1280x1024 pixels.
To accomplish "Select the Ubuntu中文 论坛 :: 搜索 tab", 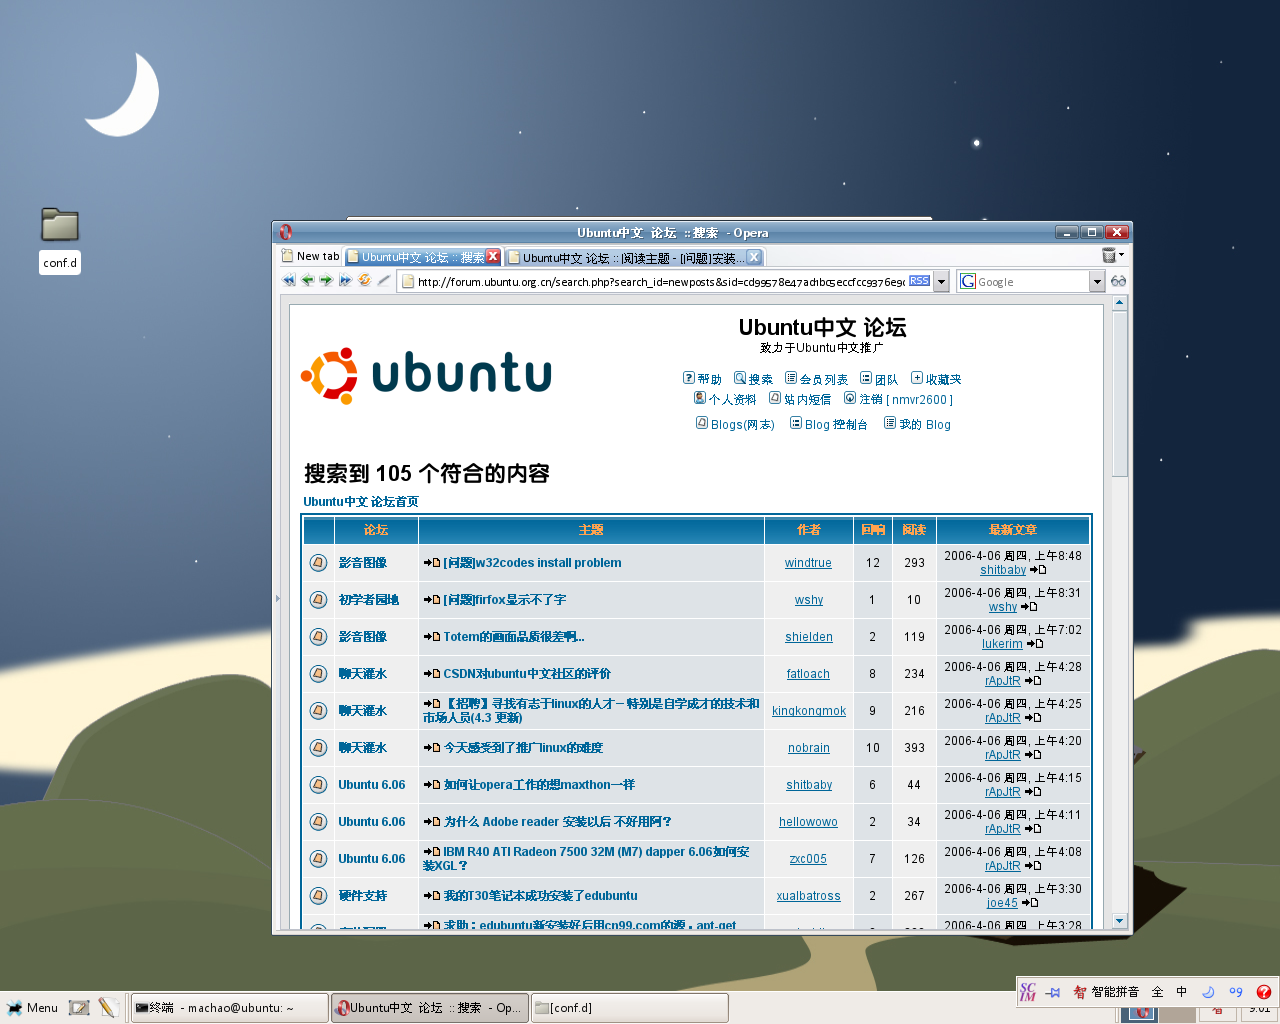I will point(423,257).
